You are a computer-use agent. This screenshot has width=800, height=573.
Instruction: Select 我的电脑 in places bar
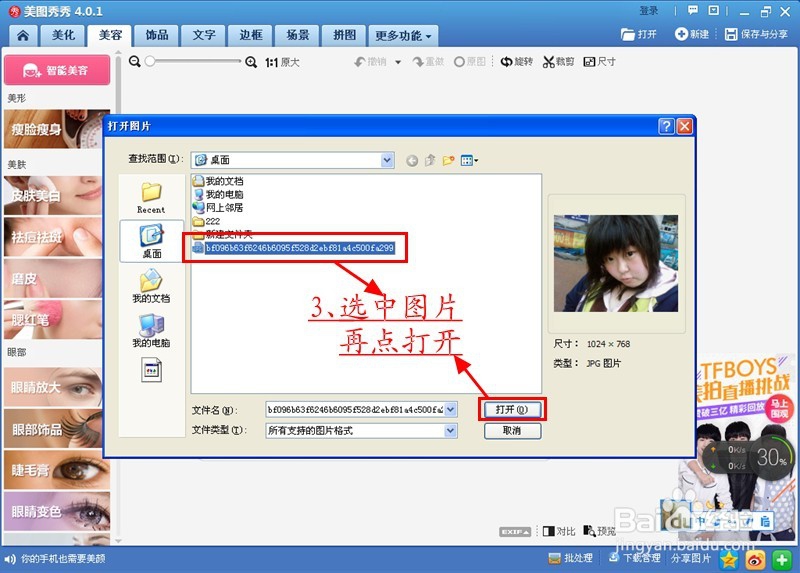[151, 331]
